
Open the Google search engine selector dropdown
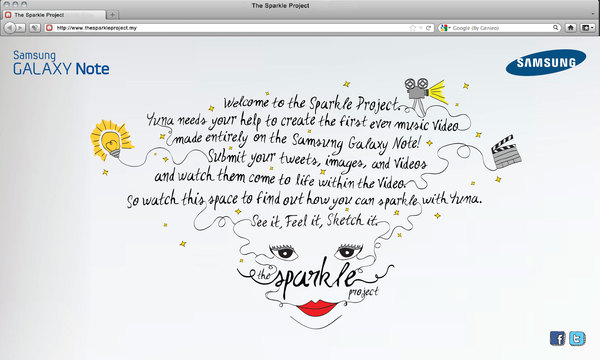click(445, 28)
